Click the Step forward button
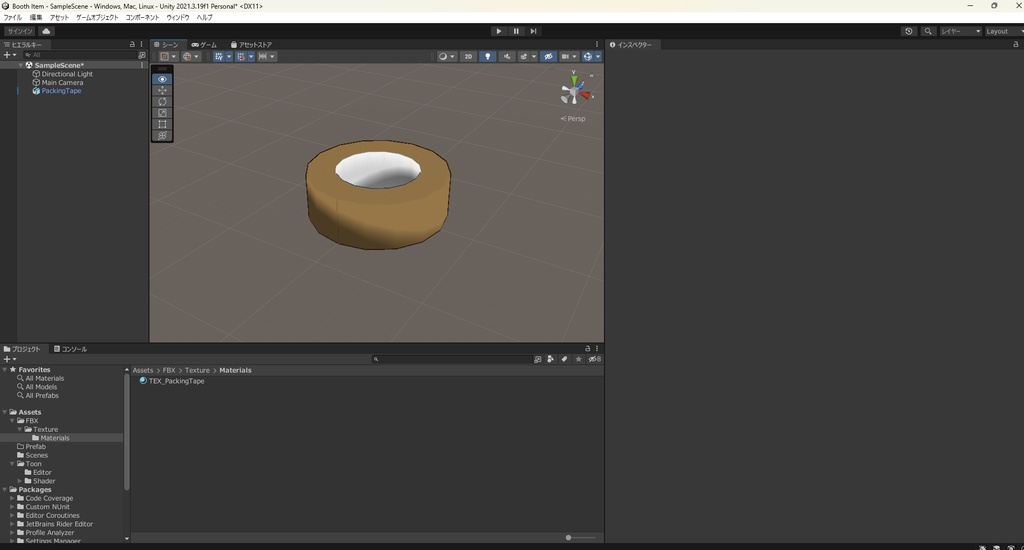The image size is (1024, 550). [x=534, y=31]
